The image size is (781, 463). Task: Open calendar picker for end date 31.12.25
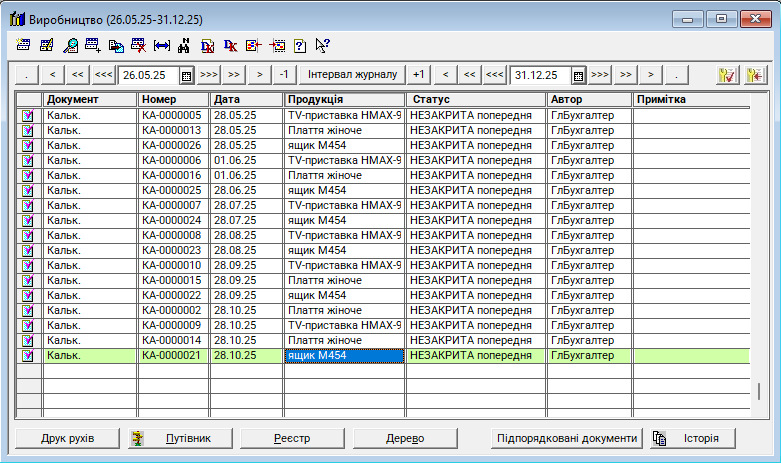tap(578, 75)
